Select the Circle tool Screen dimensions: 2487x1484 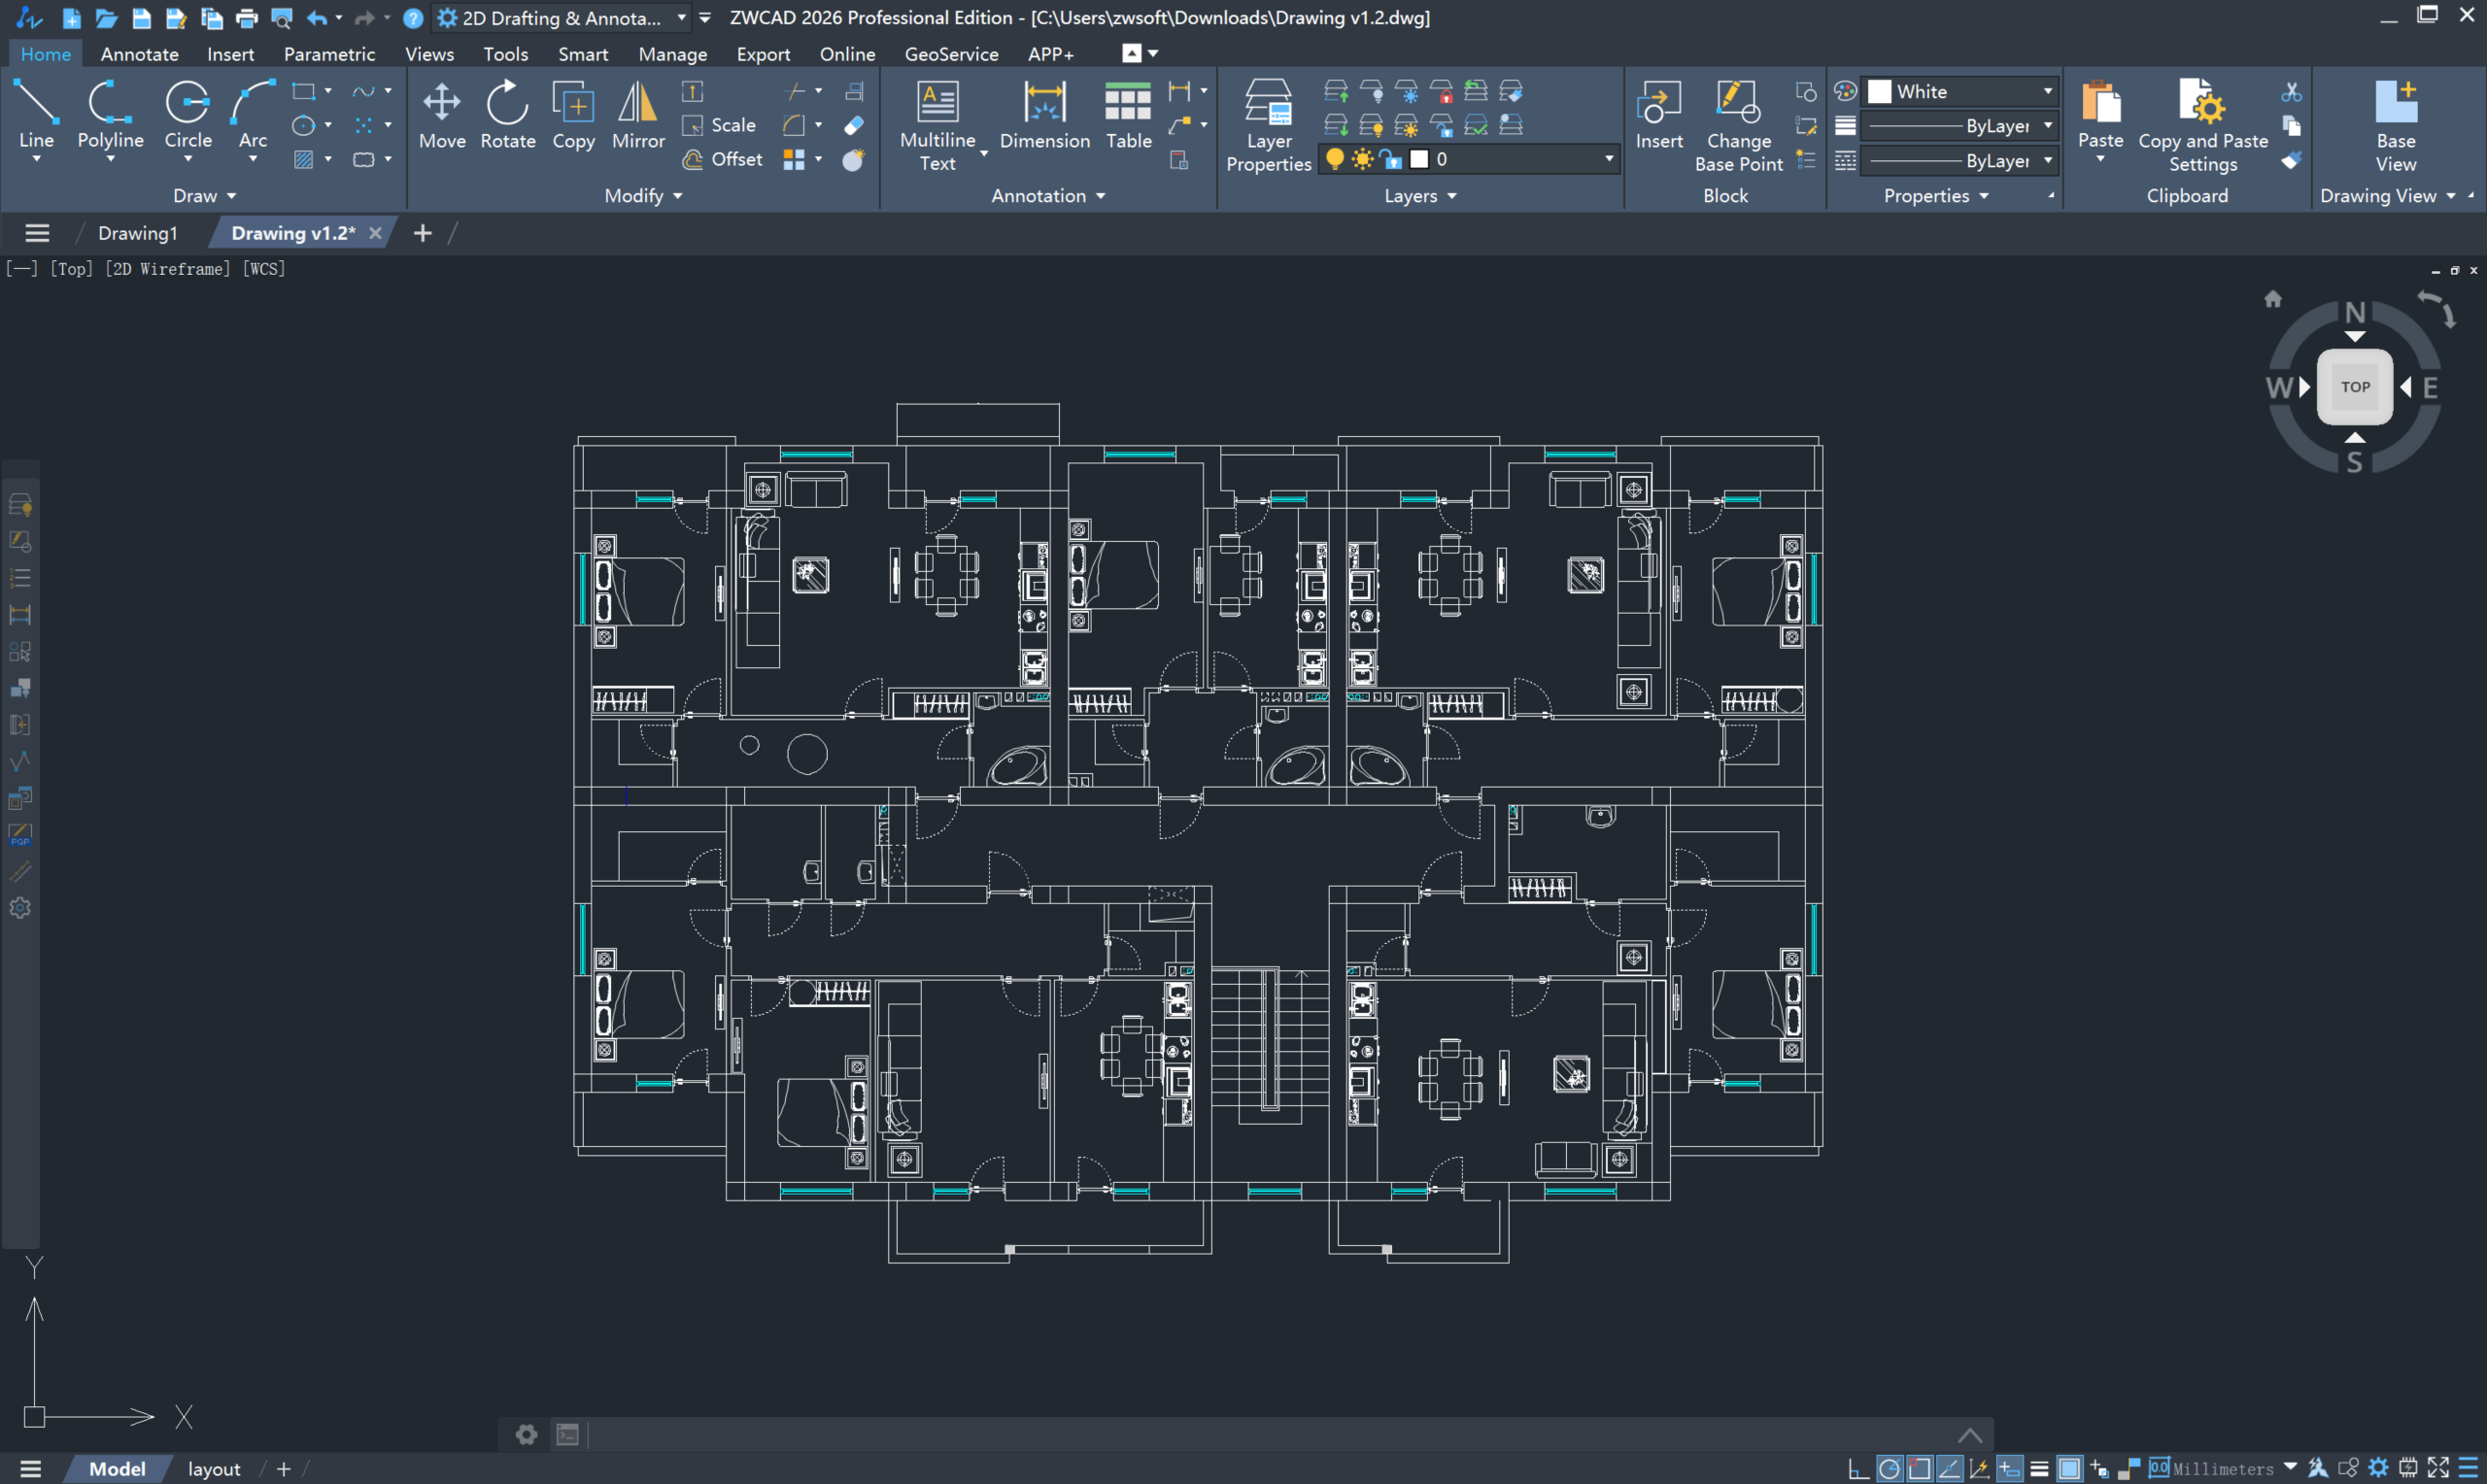(x=187, y=114)
